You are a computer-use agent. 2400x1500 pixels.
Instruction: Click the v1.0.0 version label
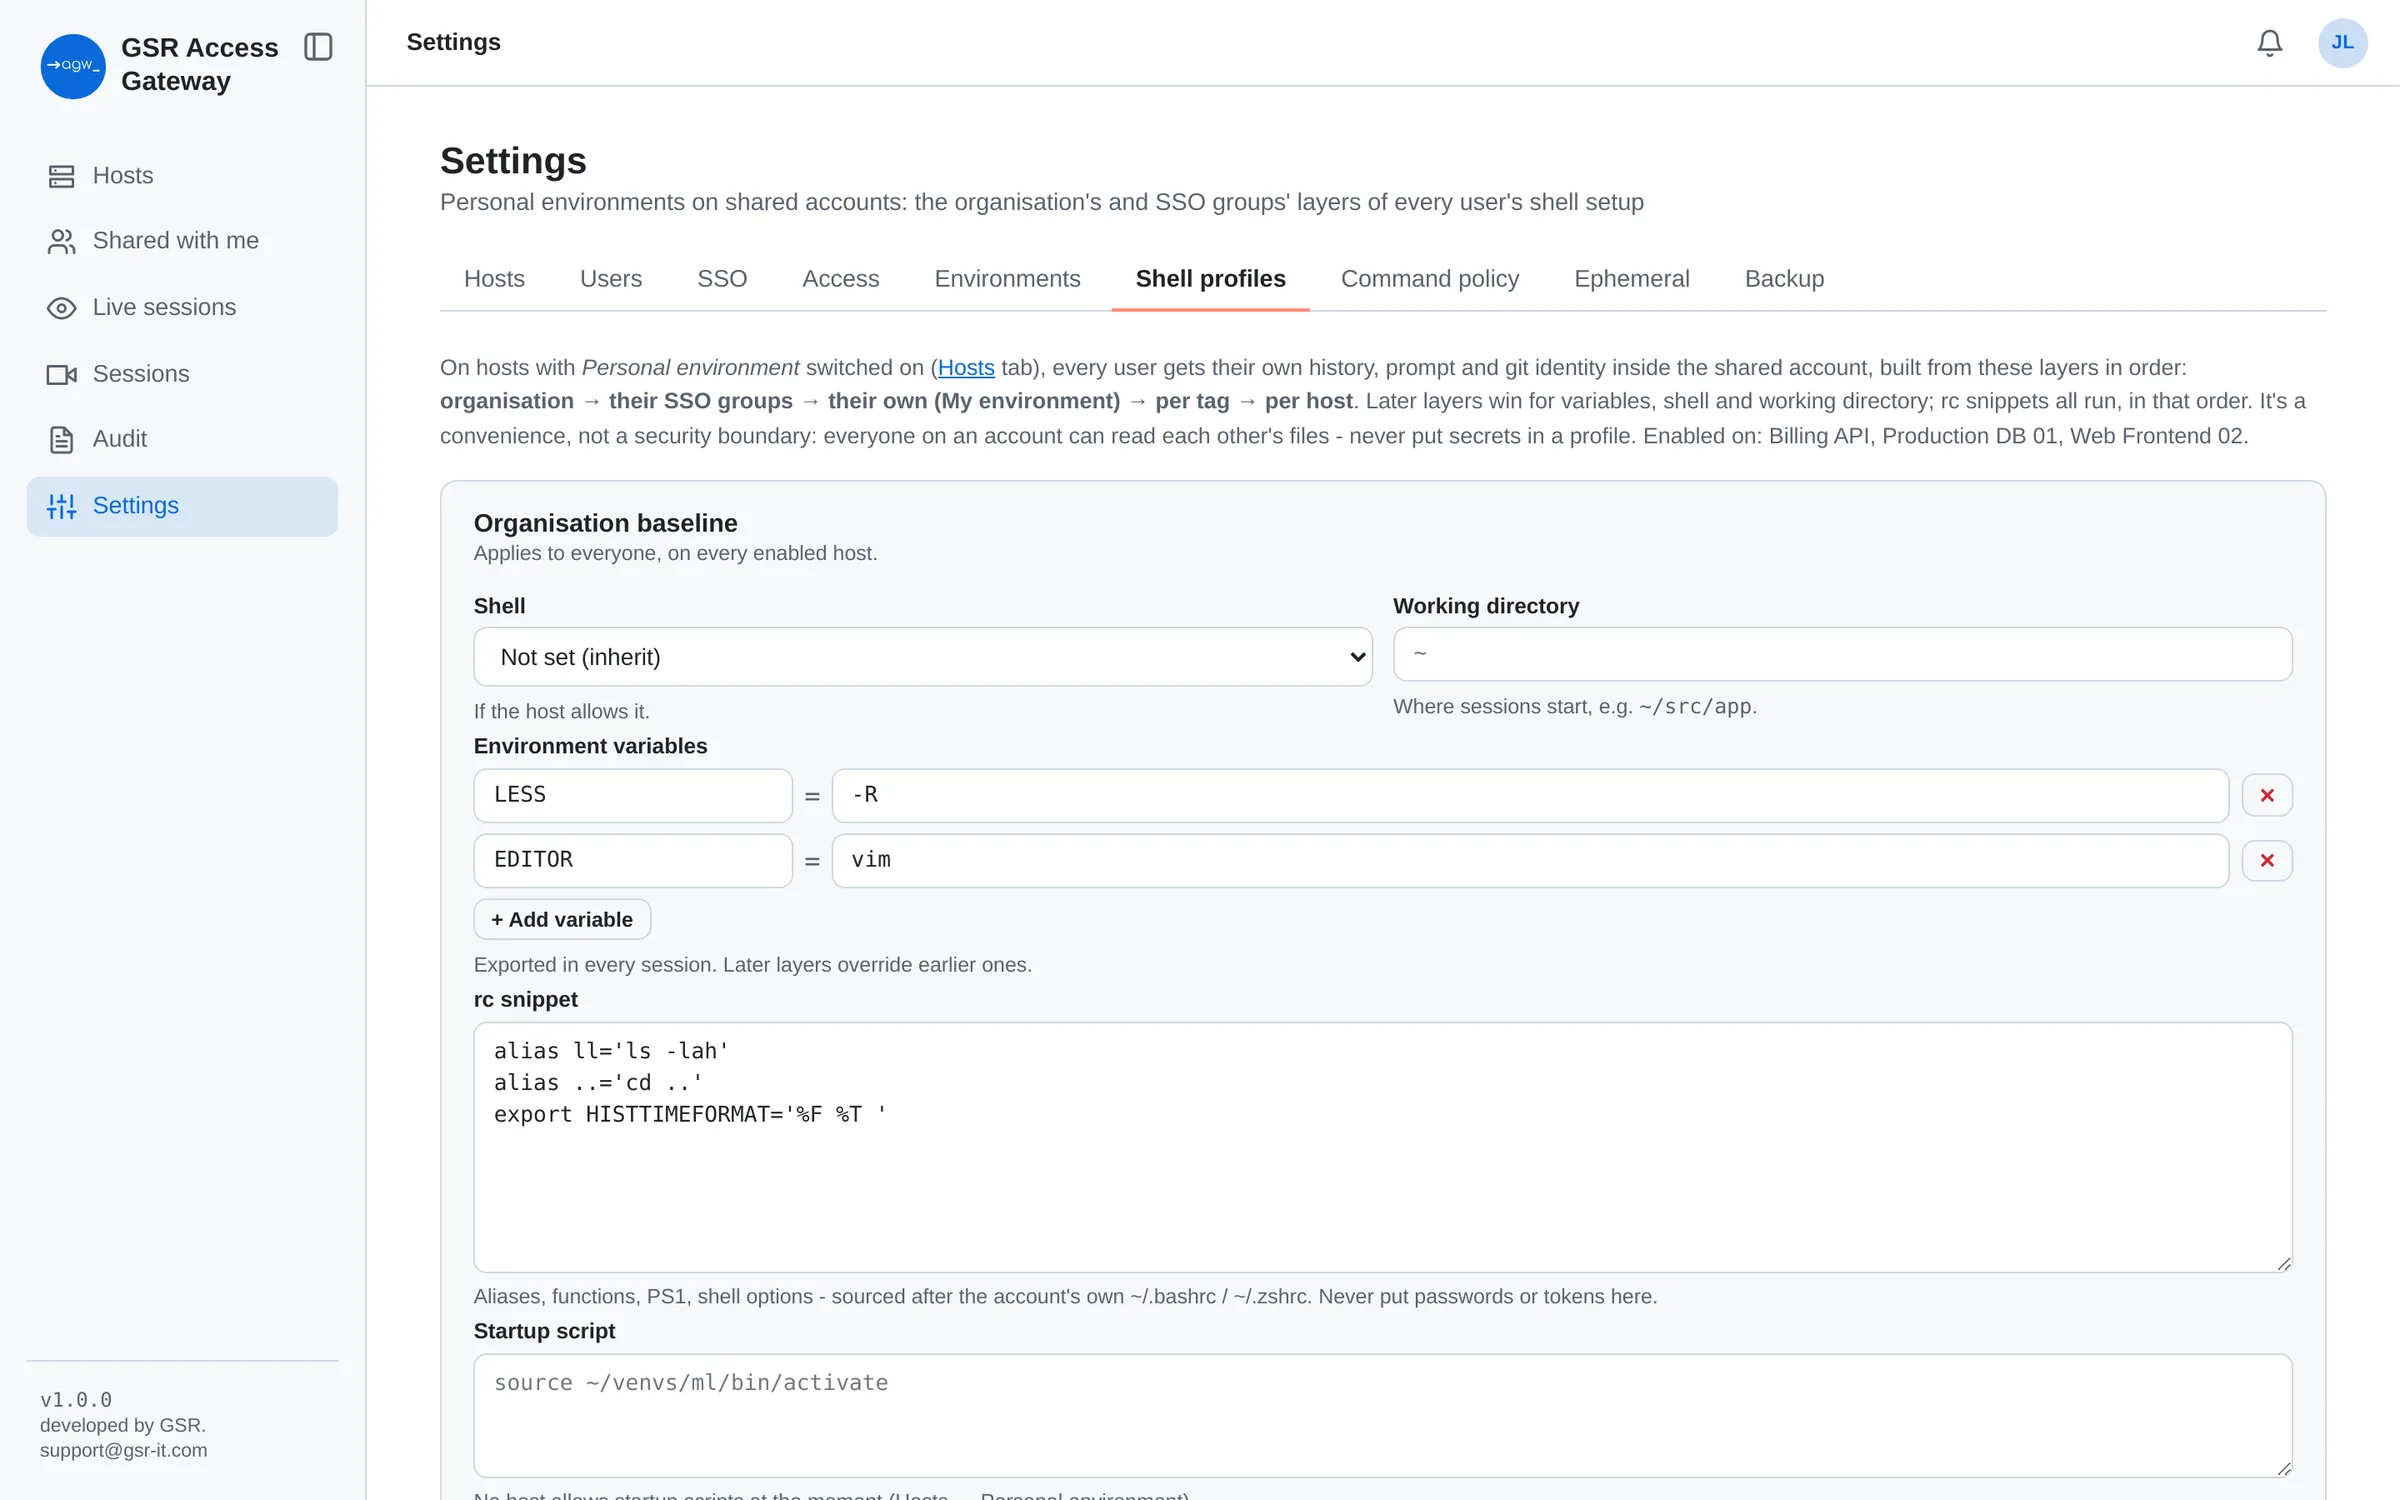pos(76,1399)
